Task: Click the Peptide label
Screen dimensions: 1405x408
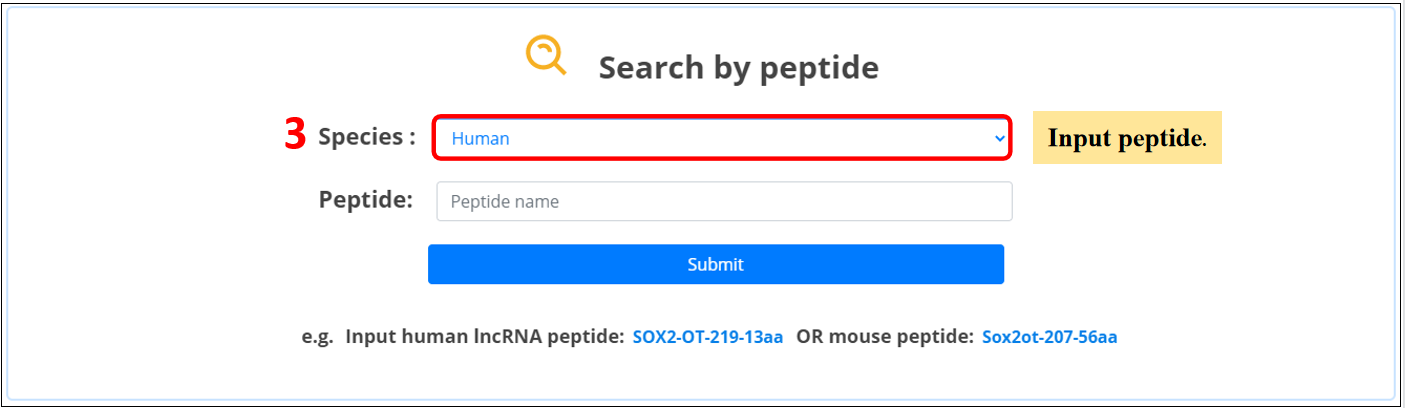Action: coord(365,200)
